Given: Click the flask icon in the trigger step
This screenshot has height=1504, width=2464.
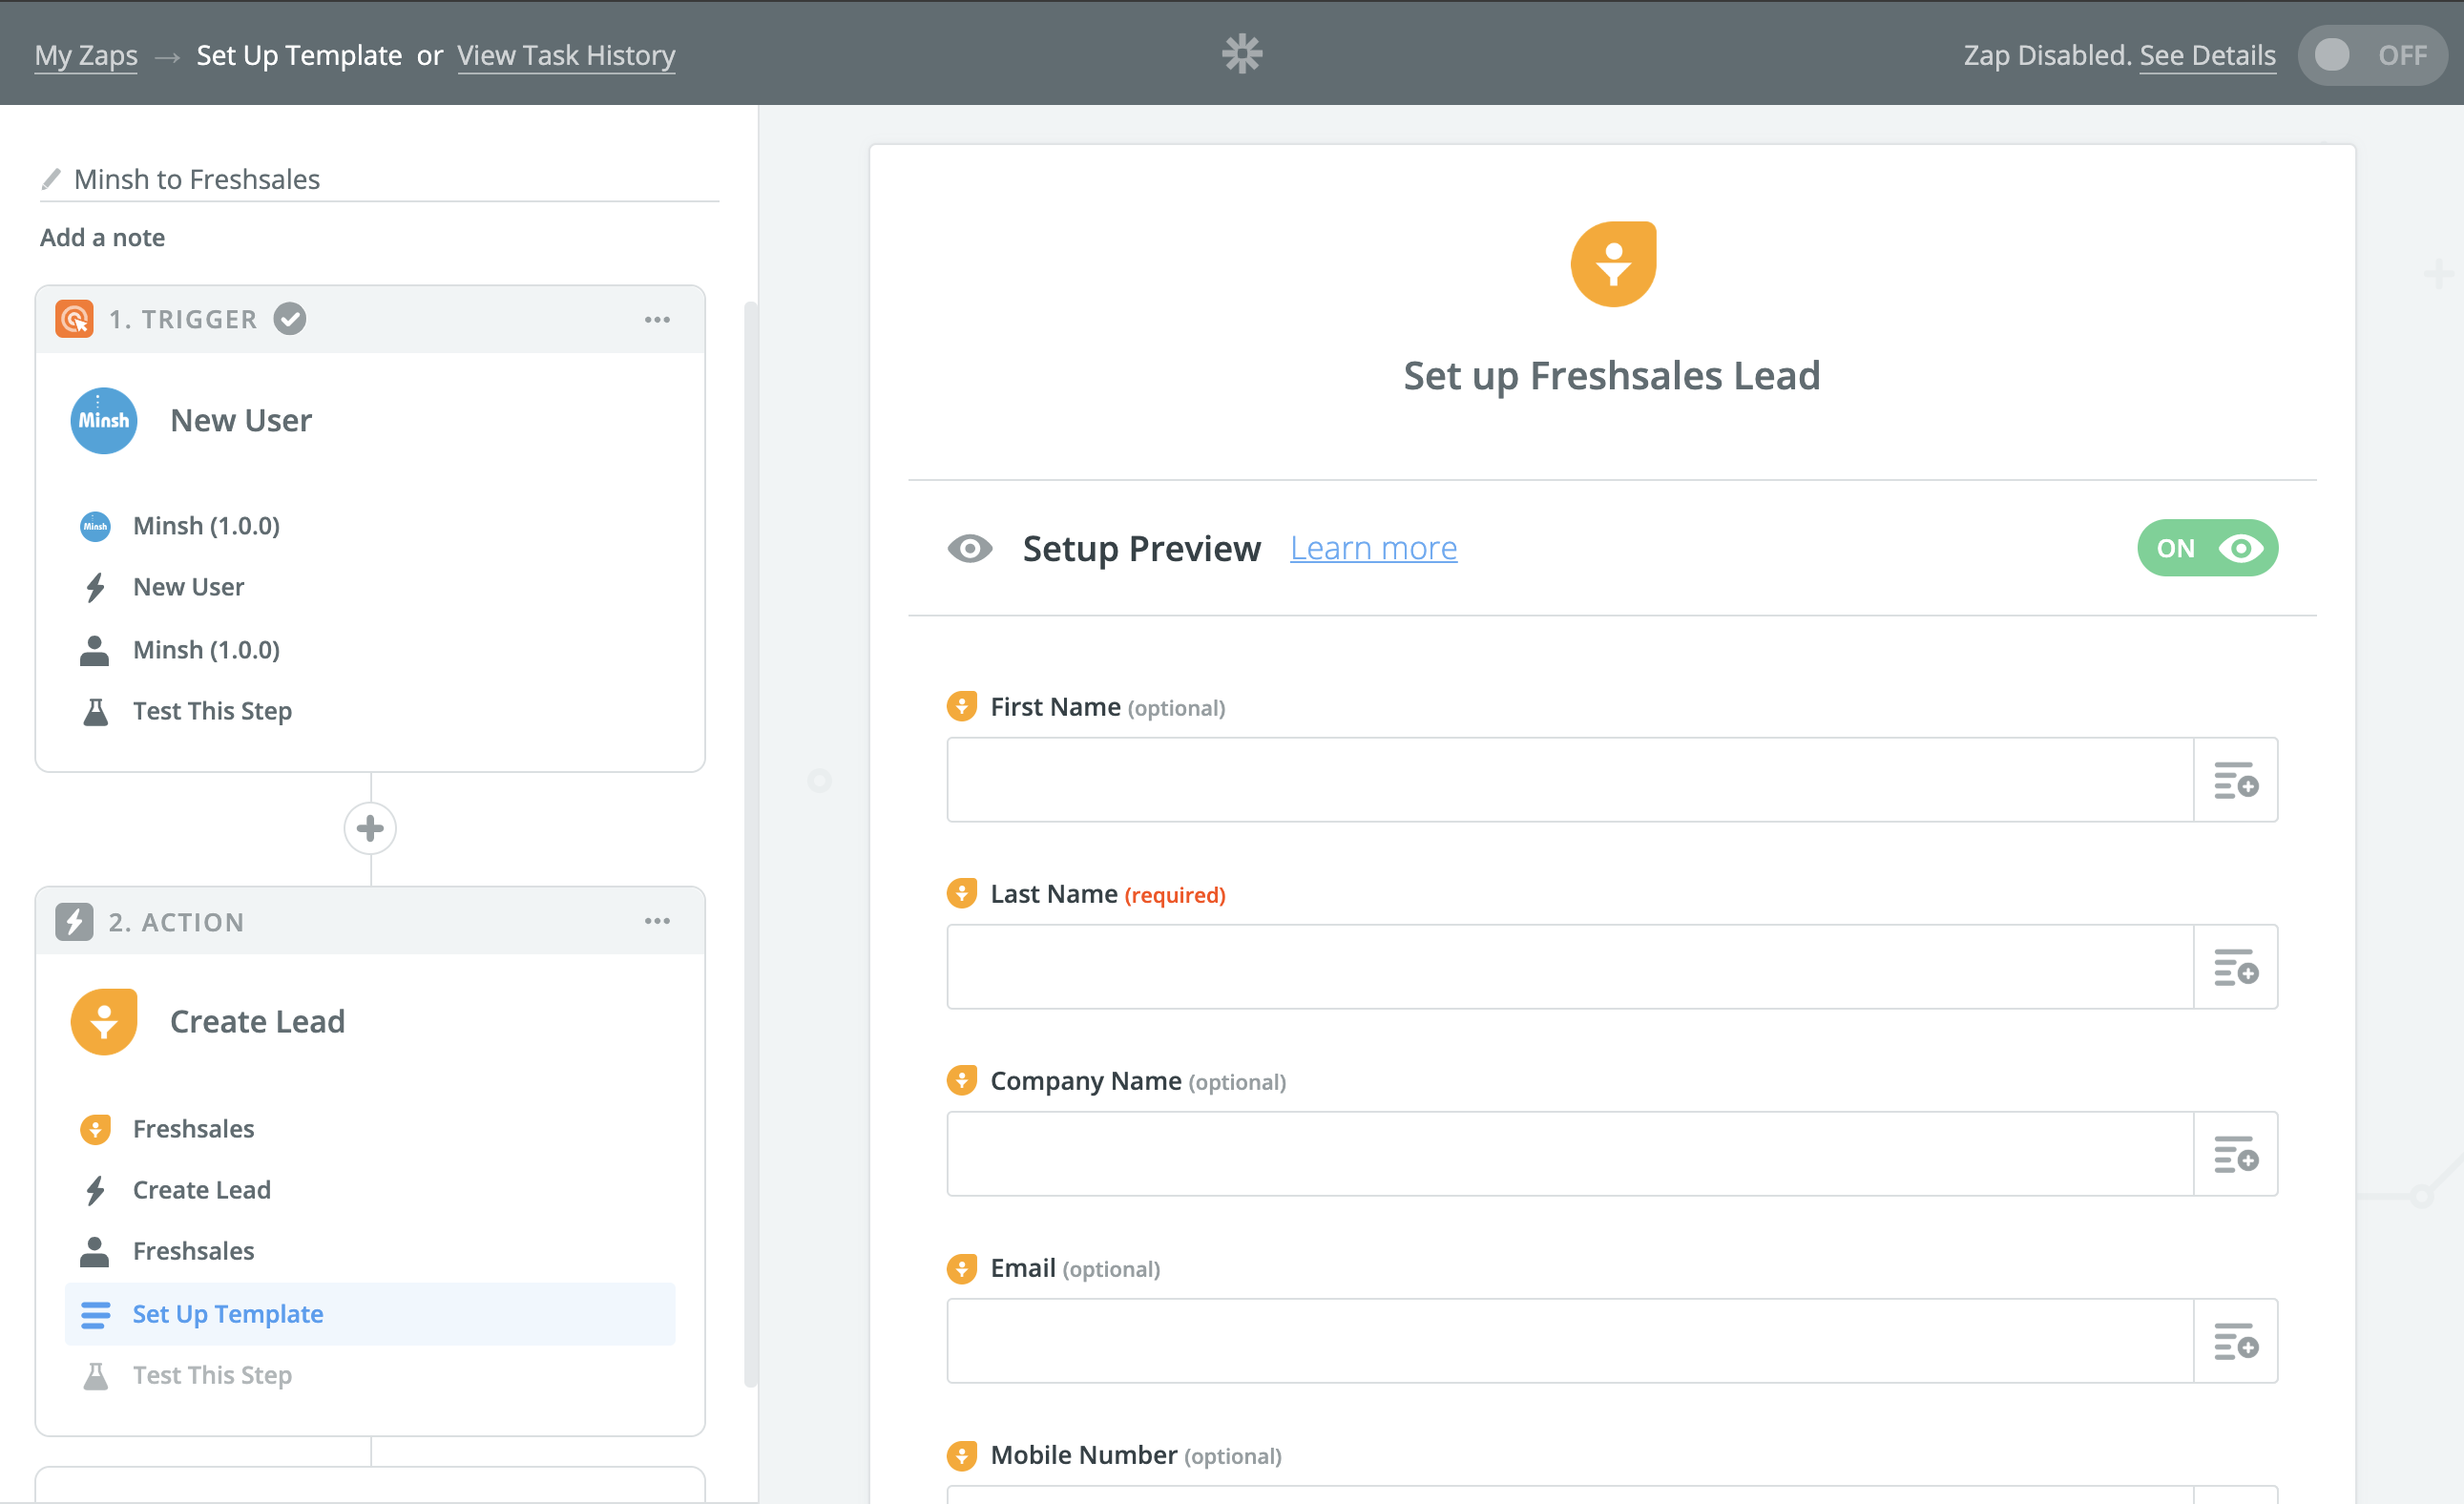Looking at the screenshot, I should click(x=95, y=711).
